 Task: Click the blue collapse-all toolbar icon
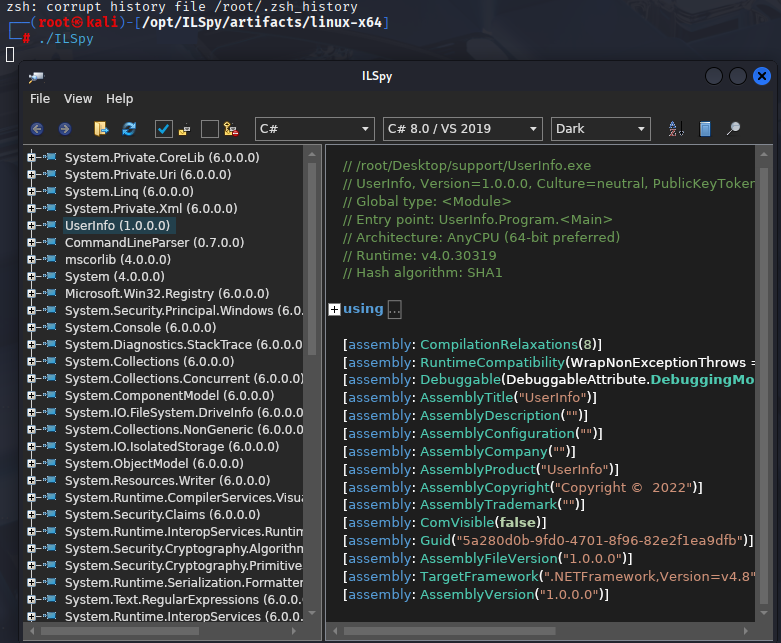(705, 129)
